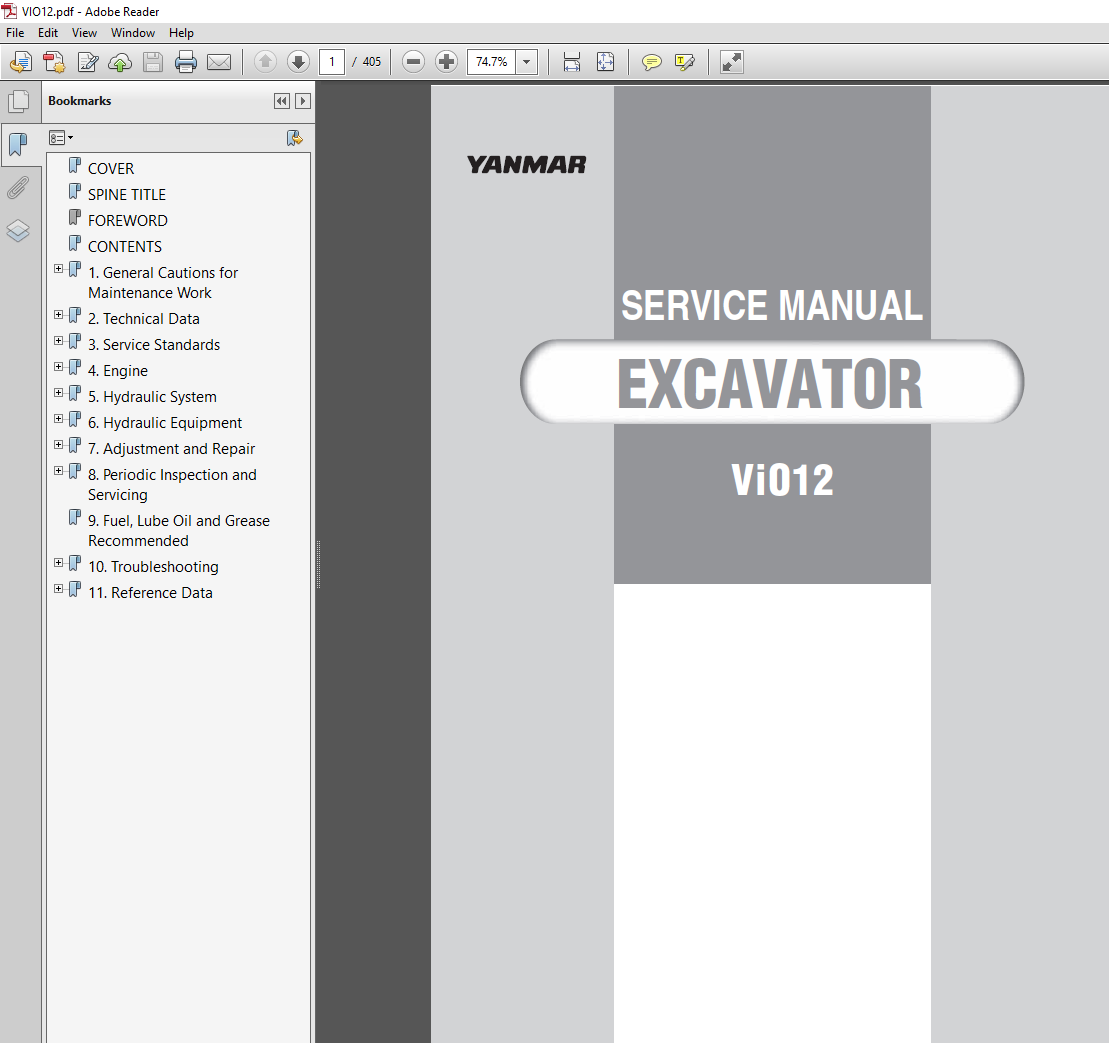
Task: Open the Edit menu
Action: 48,33
